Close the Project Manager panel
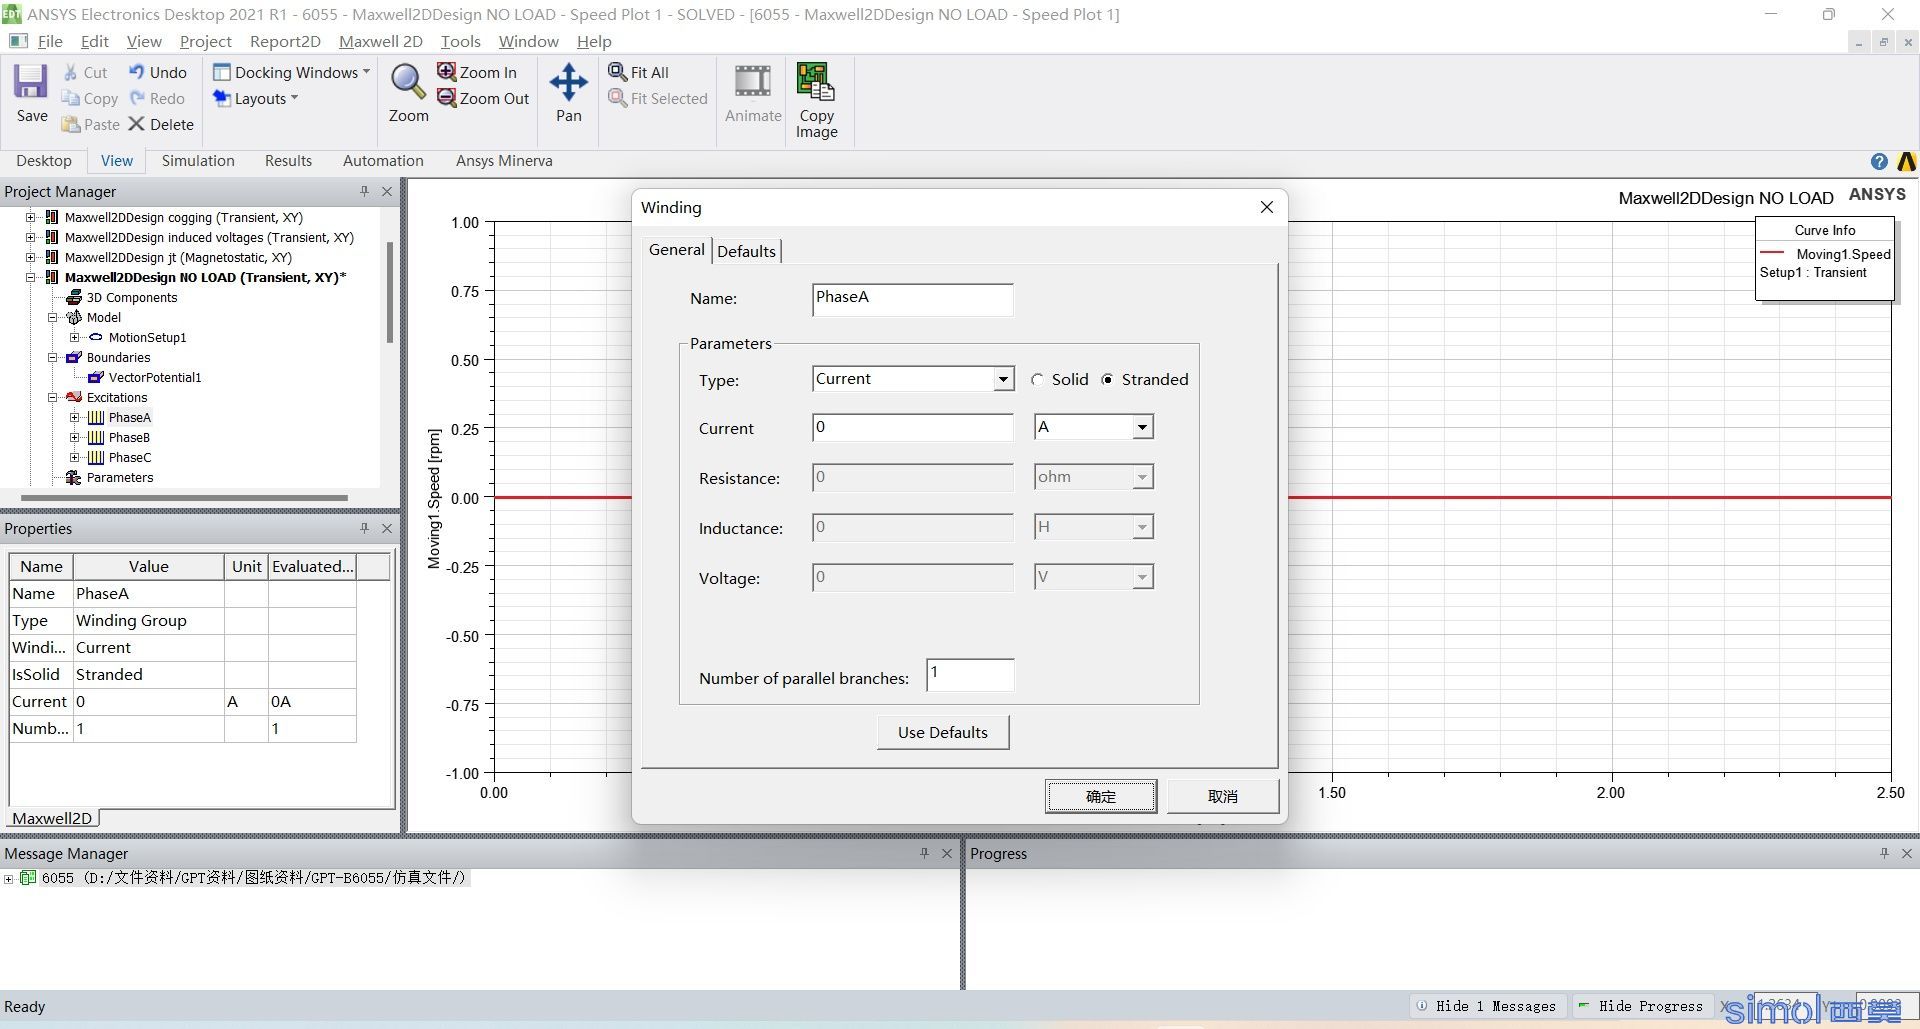 tap(387, 191)
